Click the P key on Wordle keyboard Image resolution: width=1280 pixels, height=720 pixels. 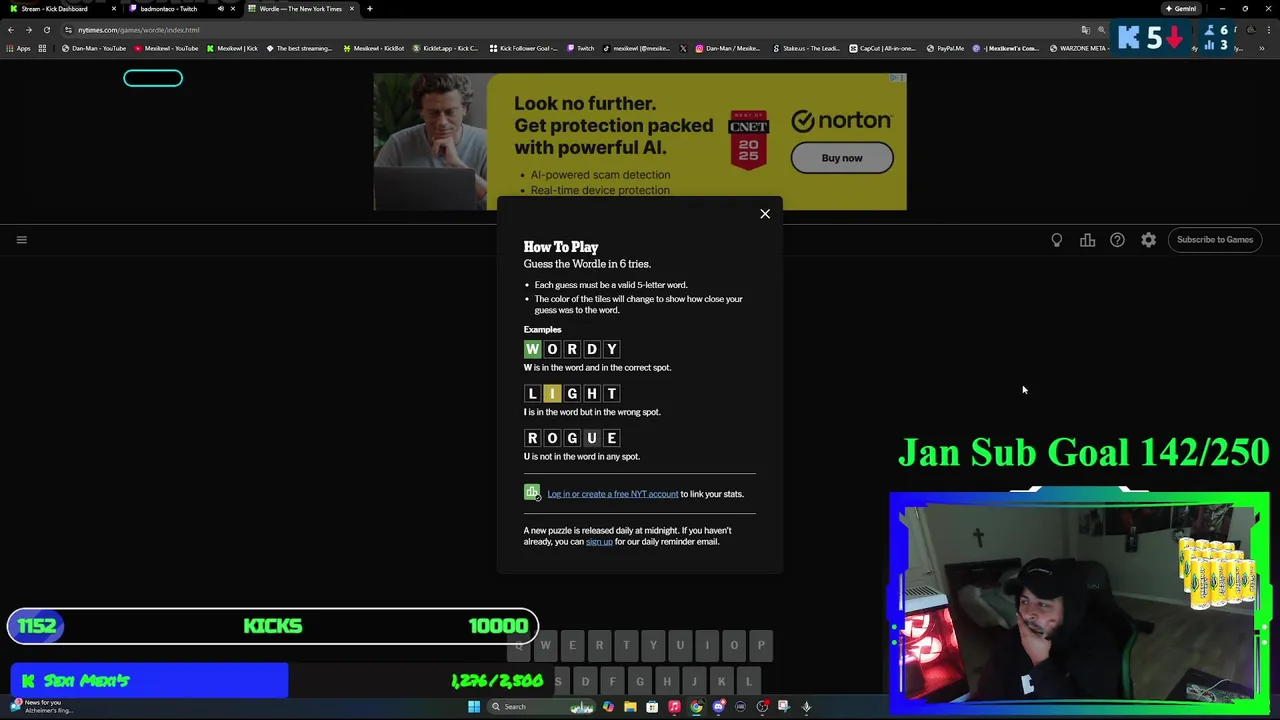pos(761,646)
